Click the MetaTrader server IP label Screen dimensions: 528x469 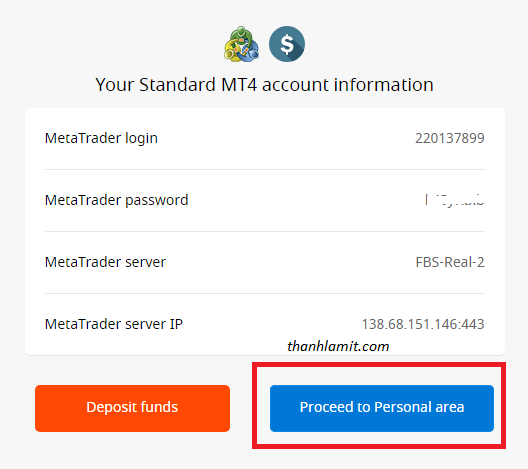coord(114,324)
